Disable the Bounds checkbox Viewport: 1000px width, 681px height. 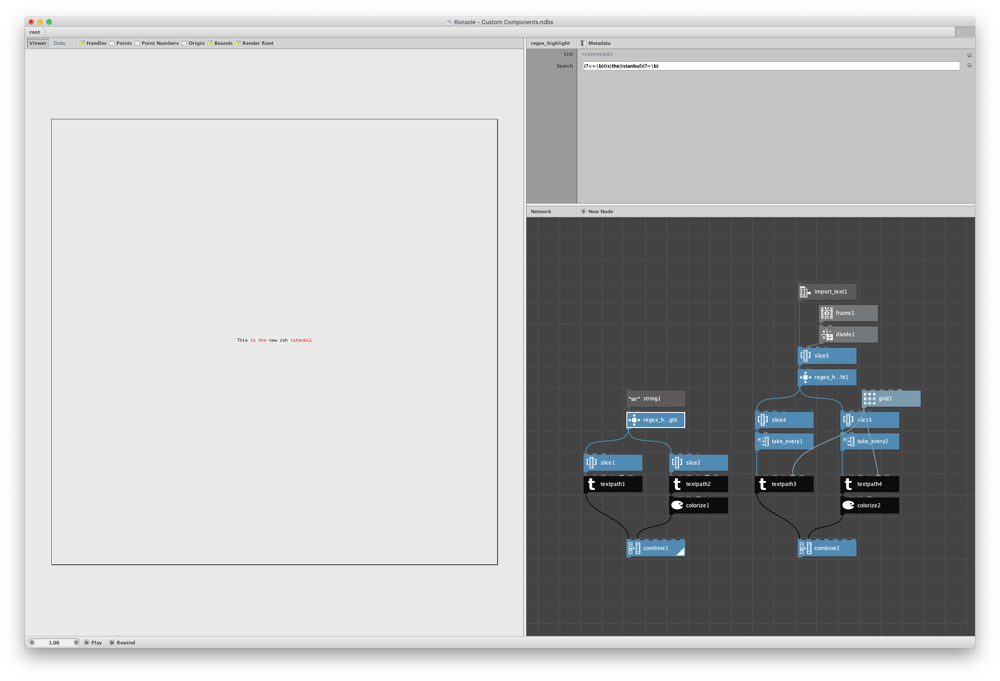[x=210, y=43]
